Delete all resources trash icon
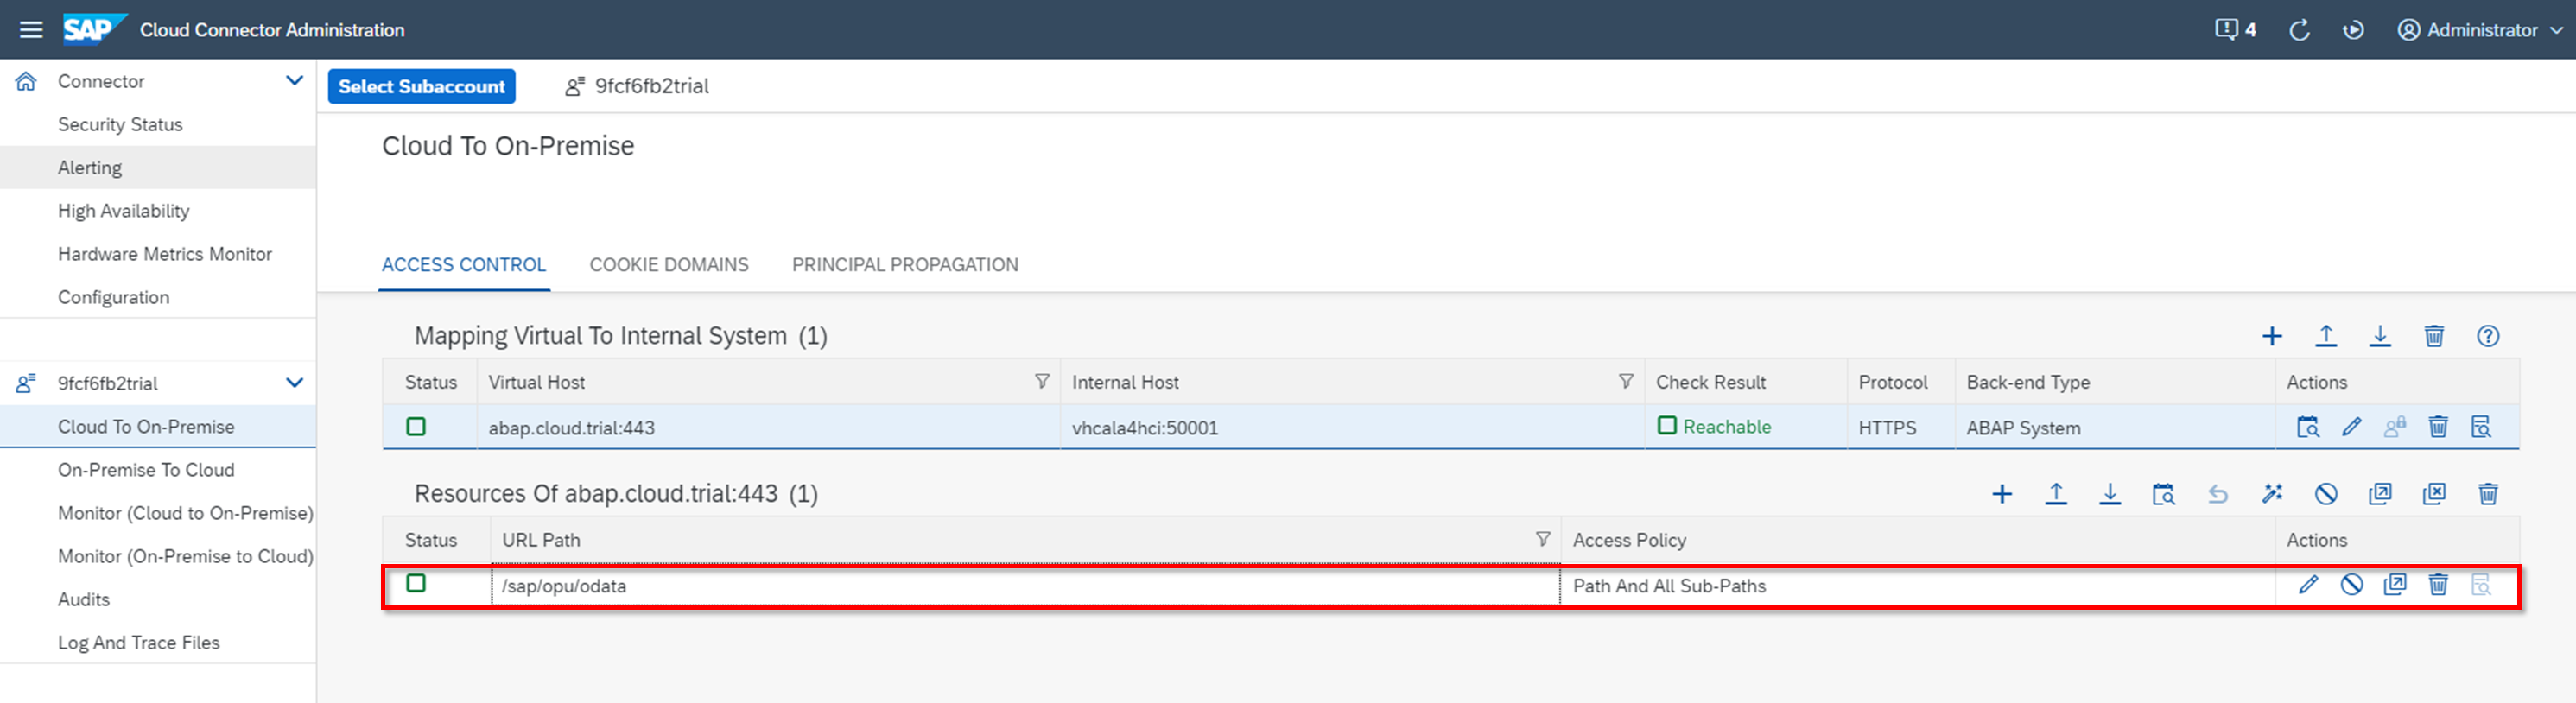The width and height of the screenshot is (2576, 703). coord(2488,494)
